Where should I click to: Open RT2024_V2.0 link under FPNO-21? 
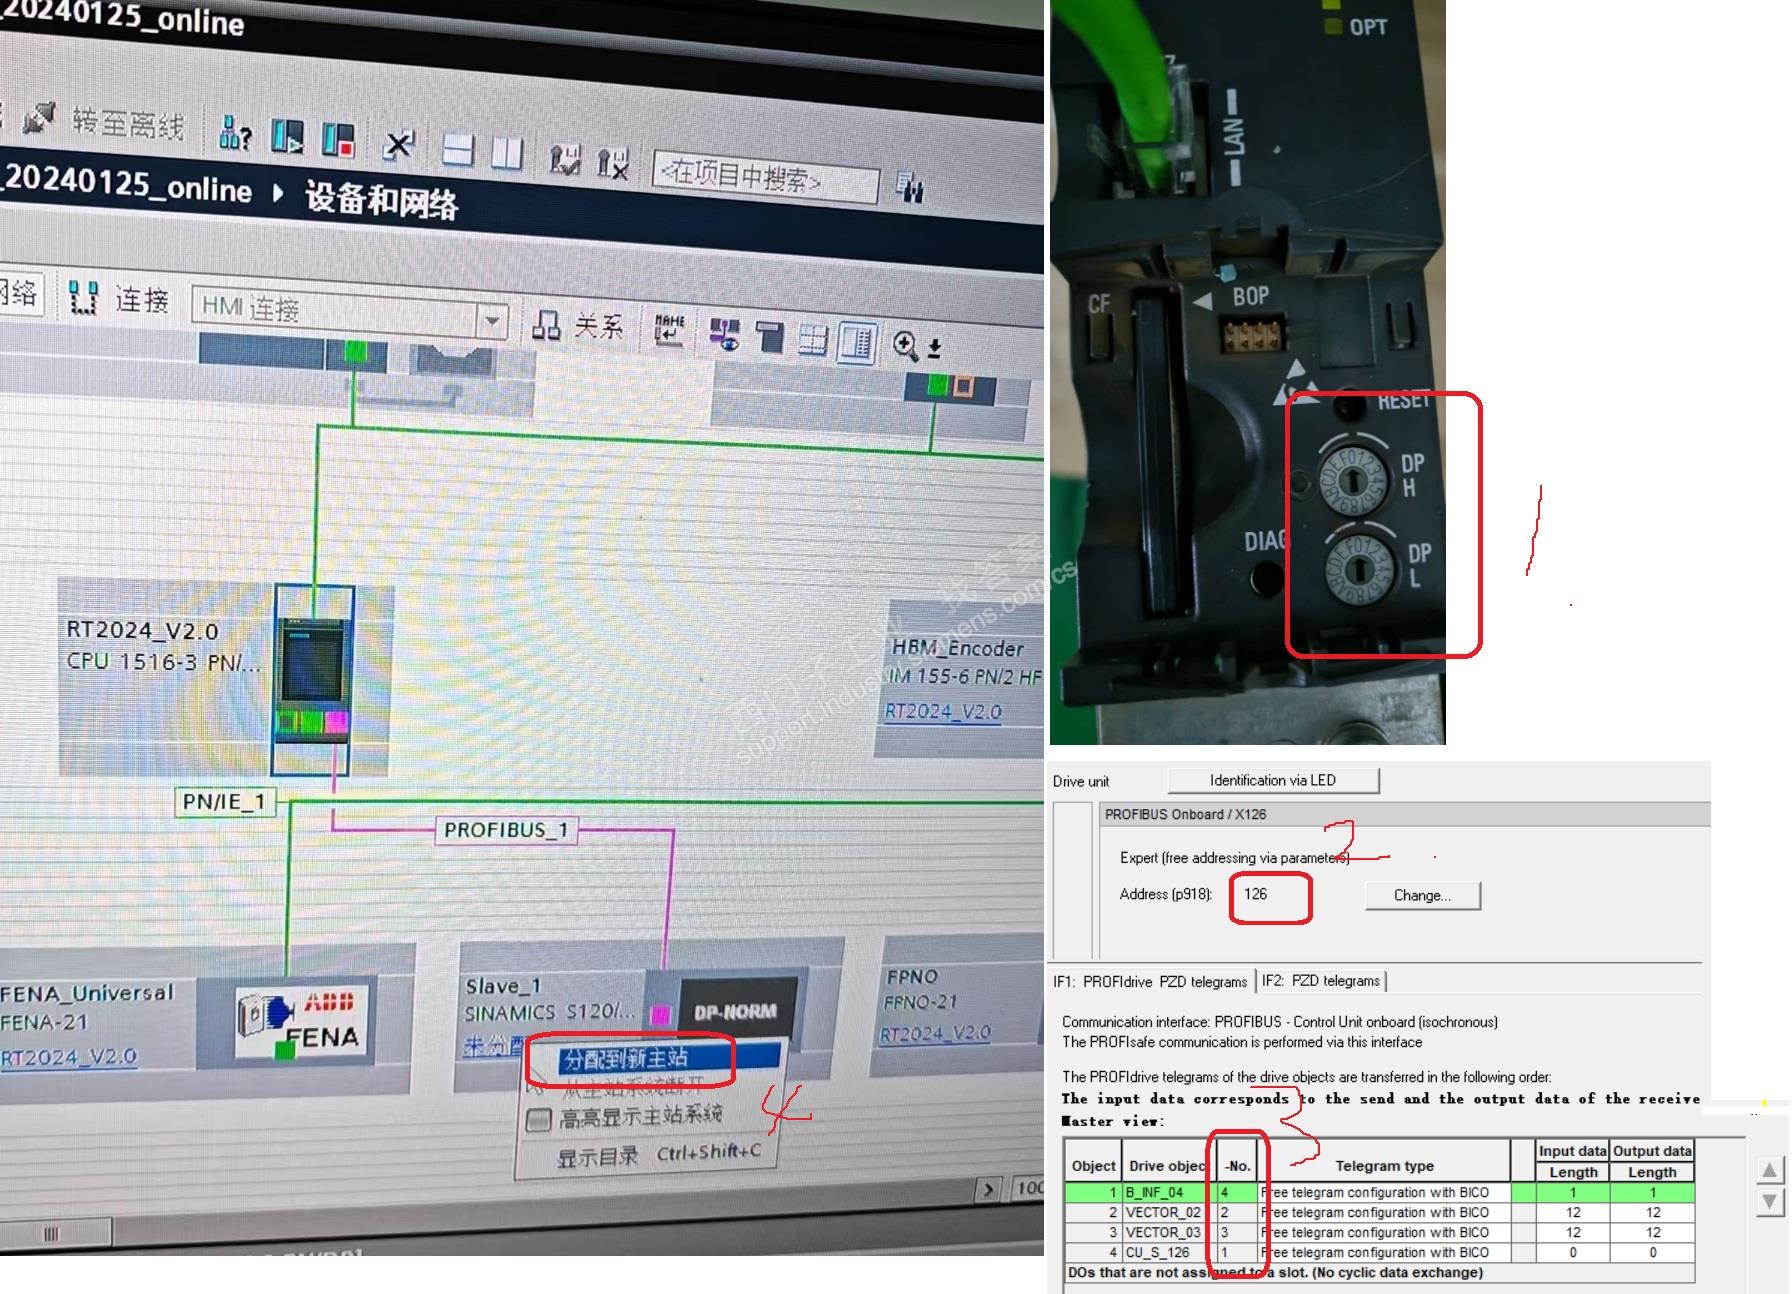pyautogui.click(x=935, y=1034)
